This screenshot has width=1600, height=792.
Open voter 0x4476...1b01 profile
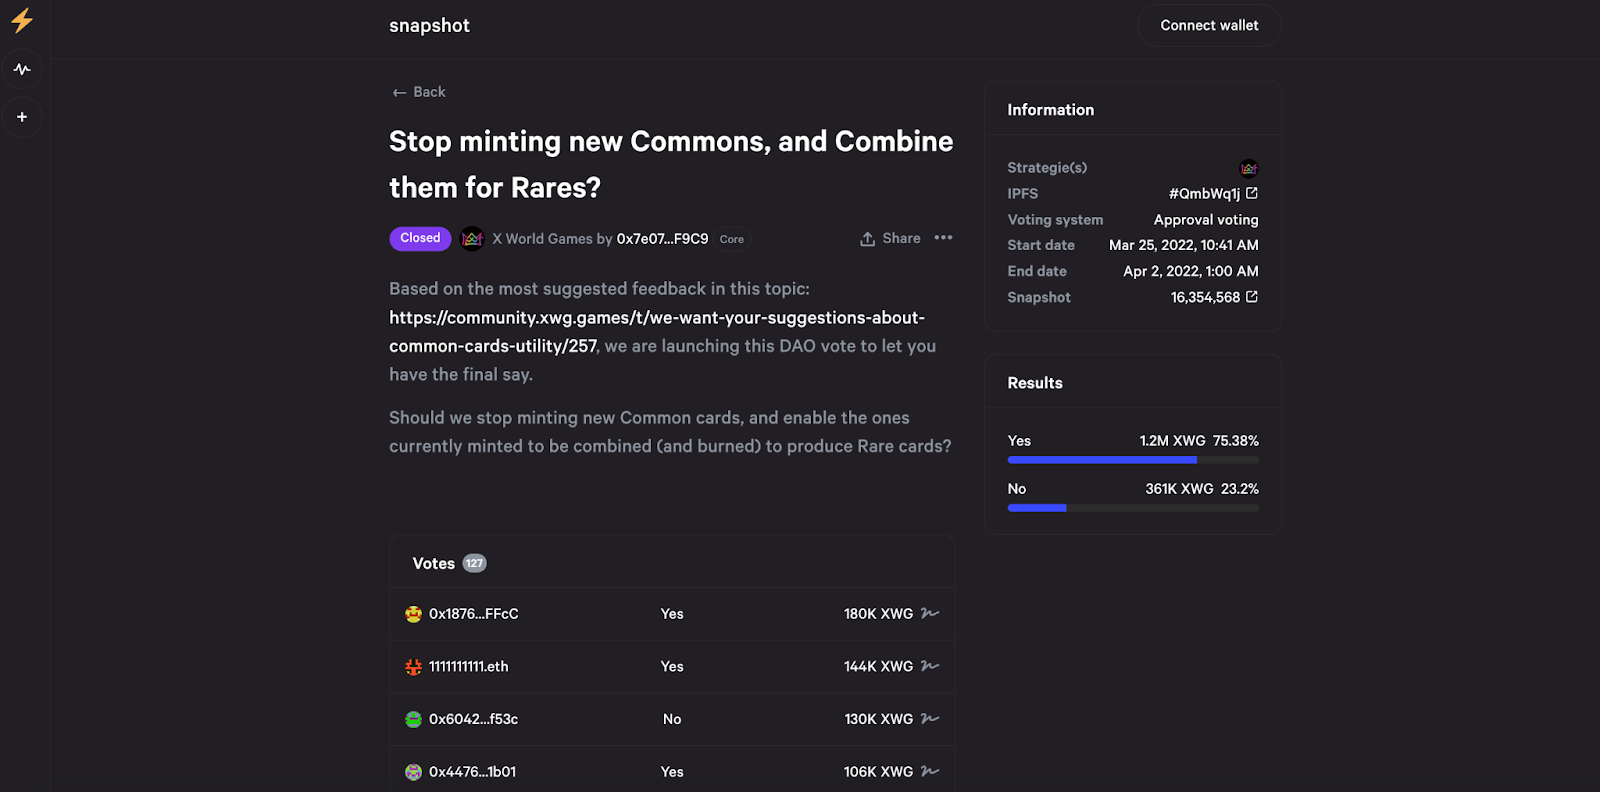pyautogui.click(x=472, y=772)
